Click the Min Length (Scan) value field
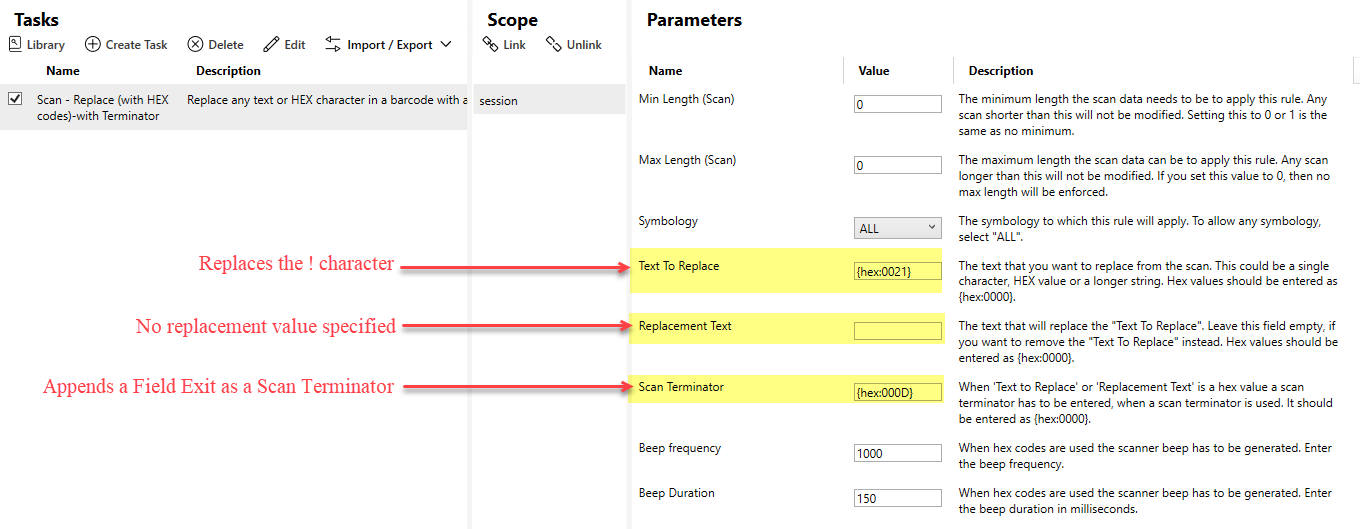 pos(897,104)
